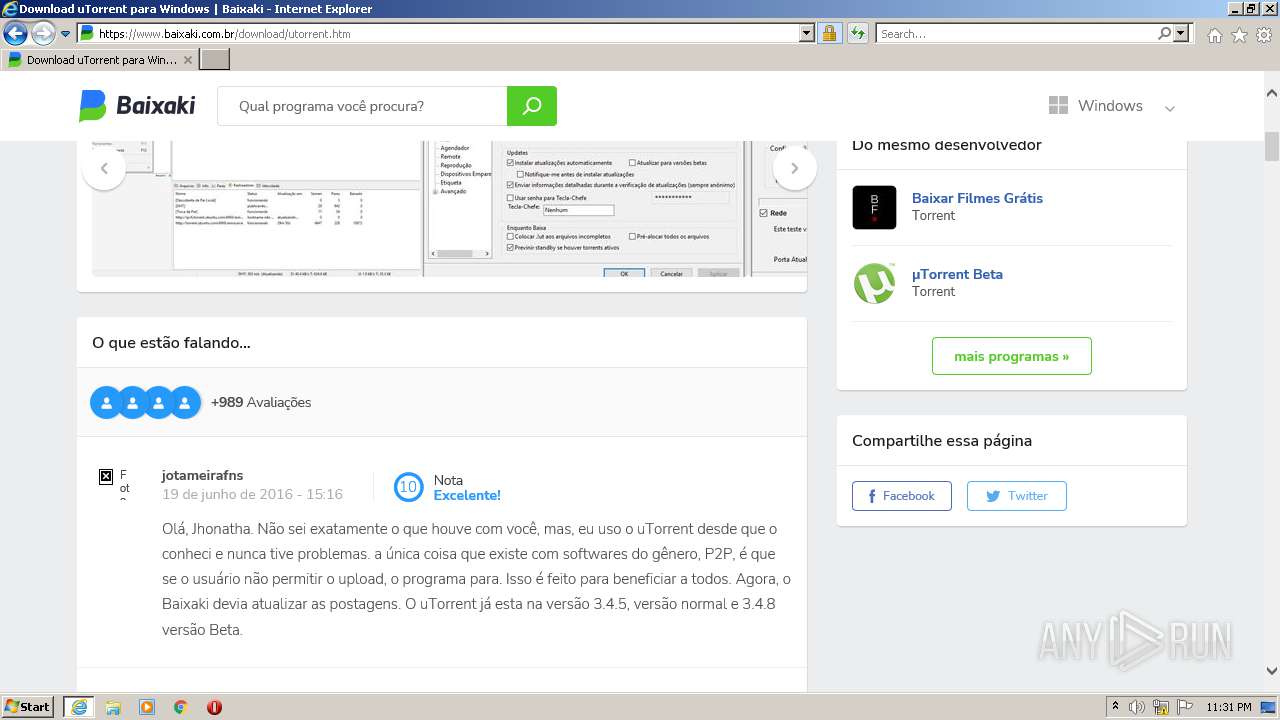1280x720 pixels.
Task: Show hidden system tray icons
Action: click(1115, 707)
